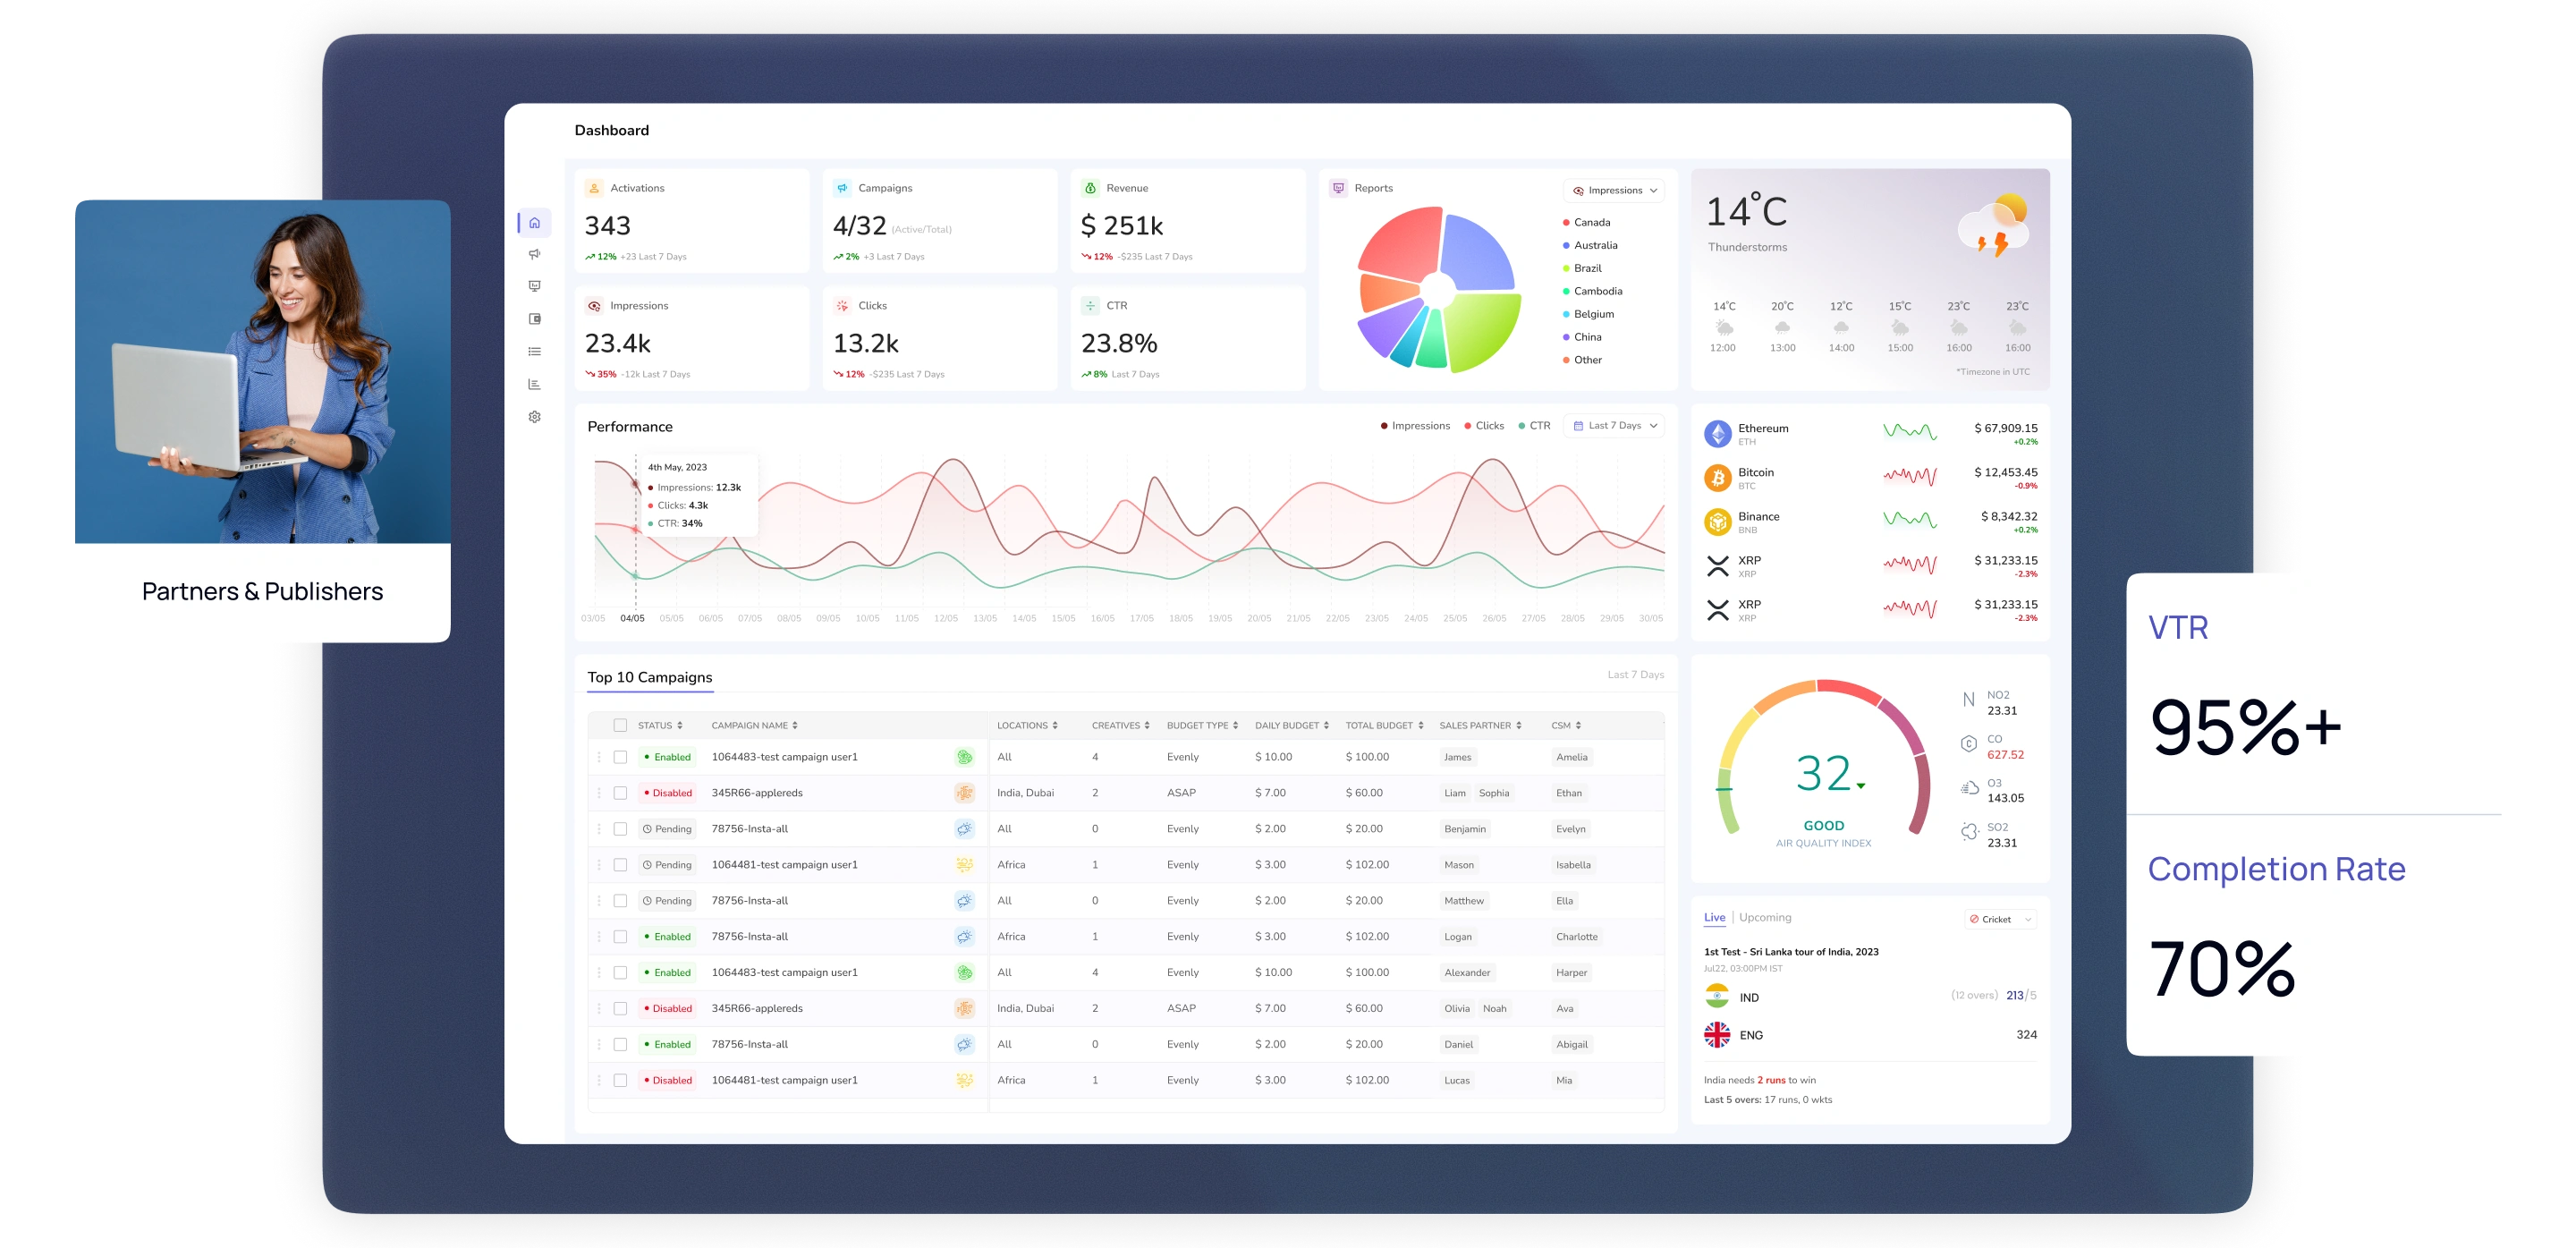Click the Ethereum coin icon
This screenshot has height=1248, width=2576.
point(1717,434)
